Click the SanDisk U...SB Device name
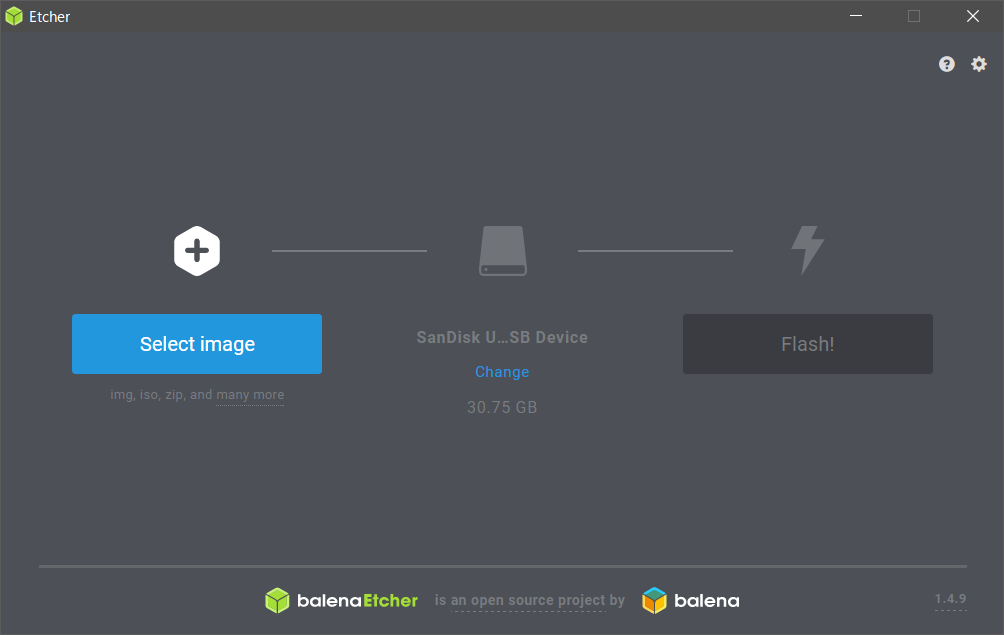 tap(502, 337)
